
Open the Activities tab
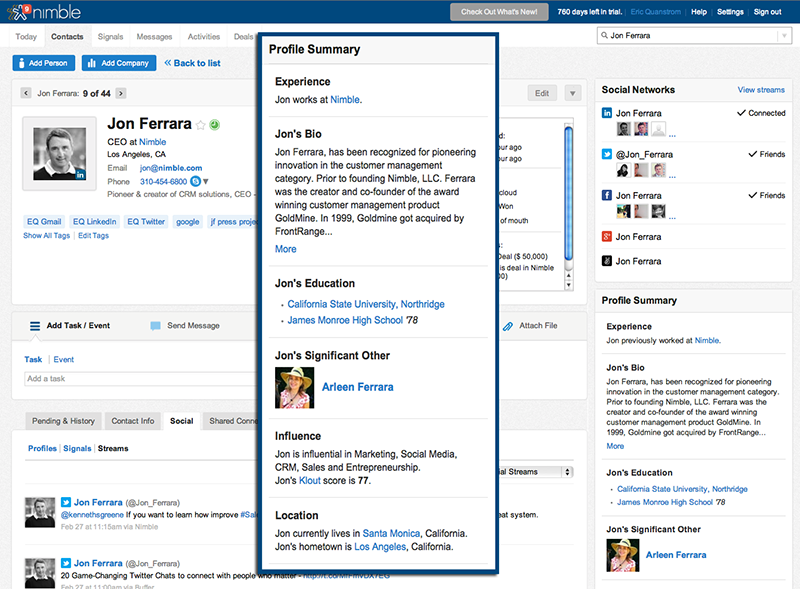(204, 37)
